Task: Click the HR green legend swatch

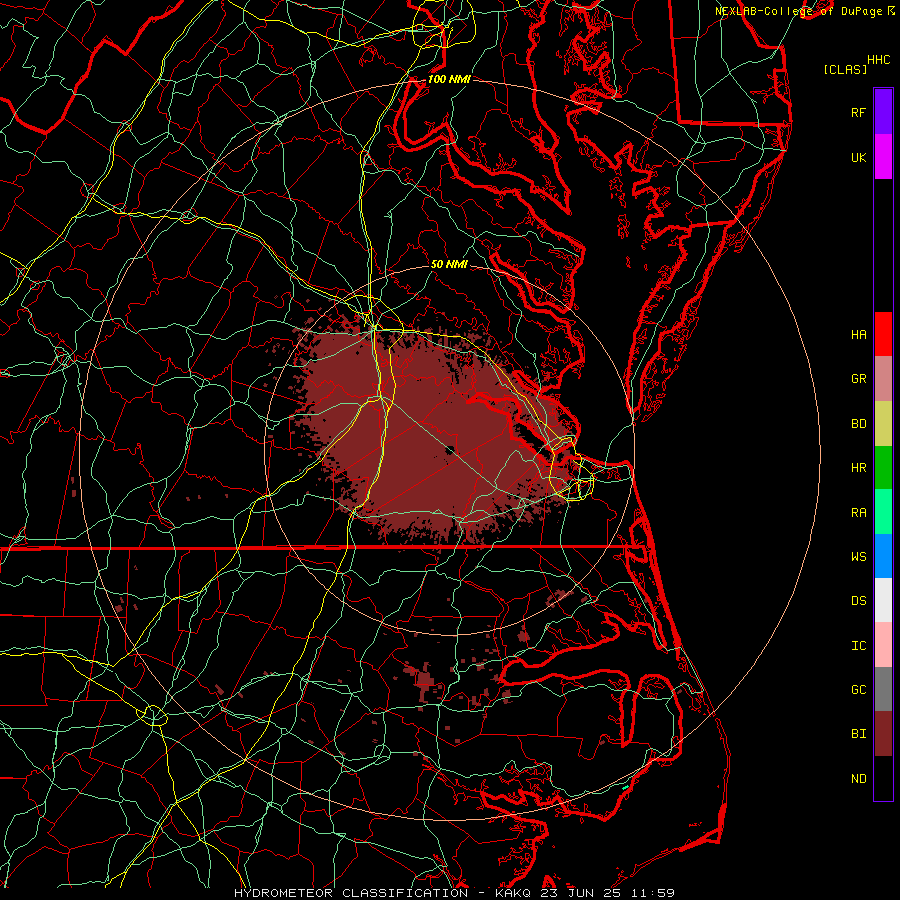Action: click(883, 467)
